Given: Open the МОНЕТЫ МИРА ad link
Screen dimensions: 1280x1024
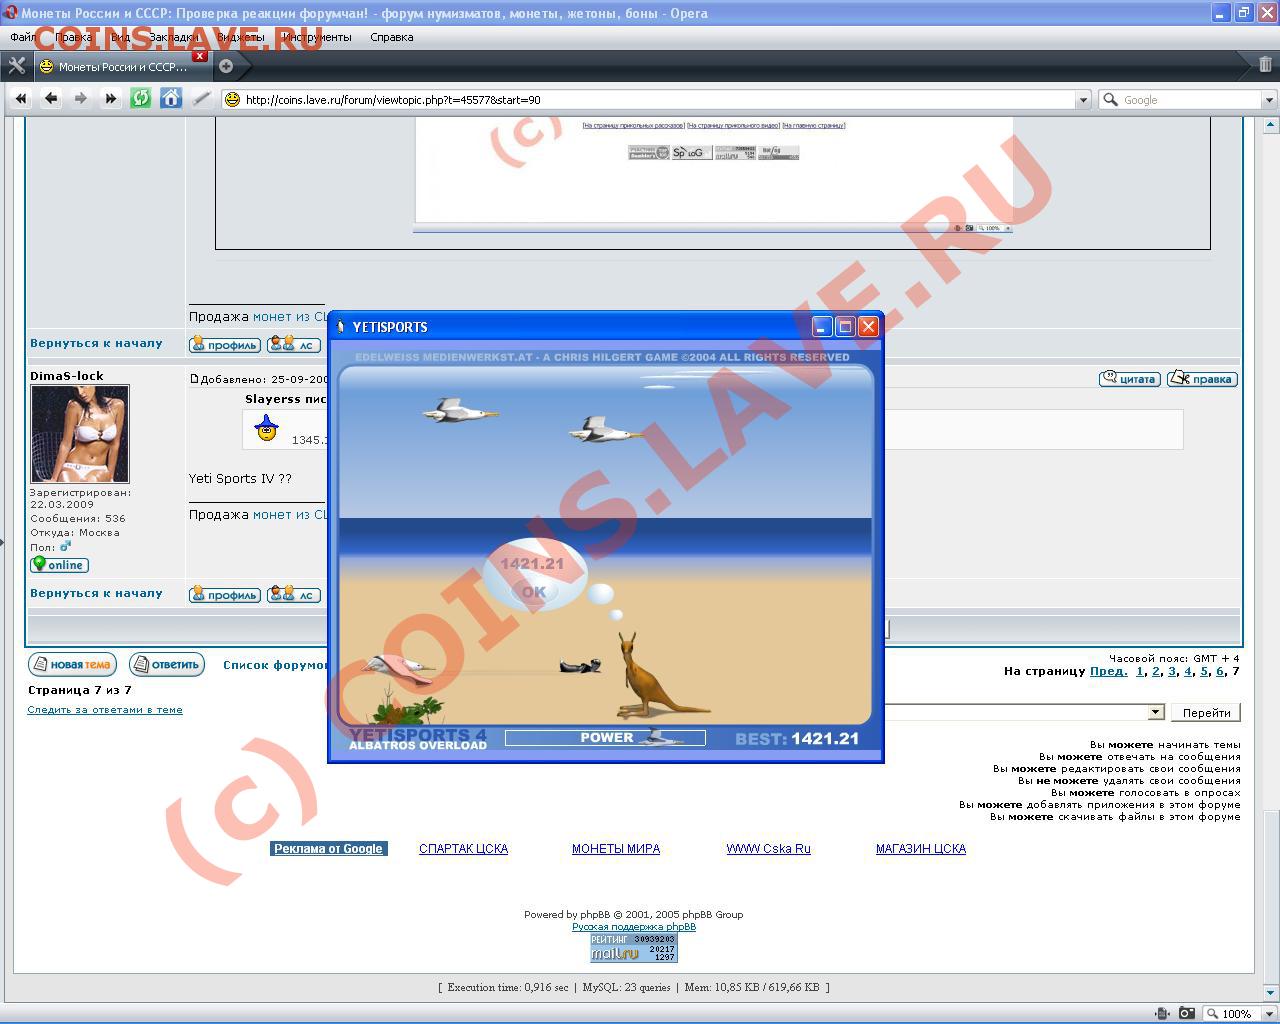Looking at the screenshot, I should [616, 849].
